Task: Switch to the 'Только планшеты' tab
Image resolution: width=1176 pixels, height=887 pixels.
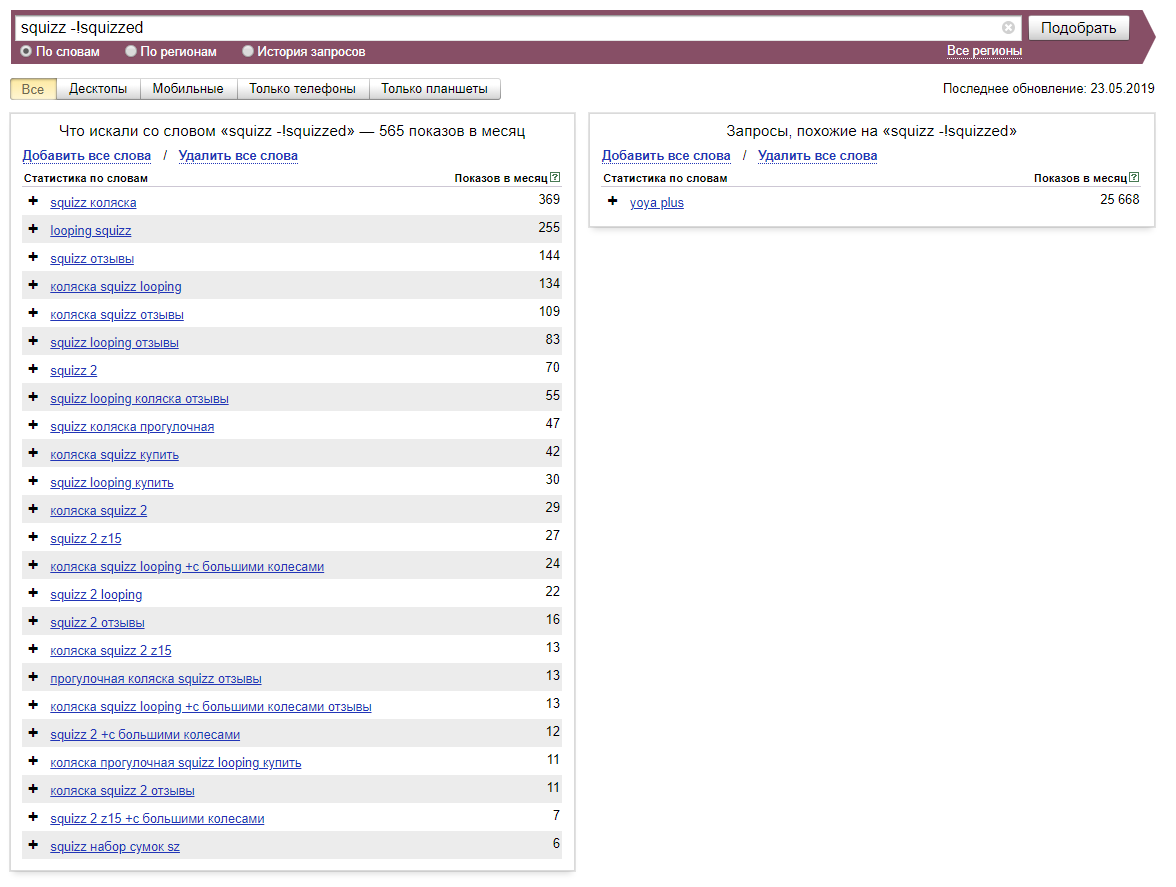Action: (x=434, y=89)
